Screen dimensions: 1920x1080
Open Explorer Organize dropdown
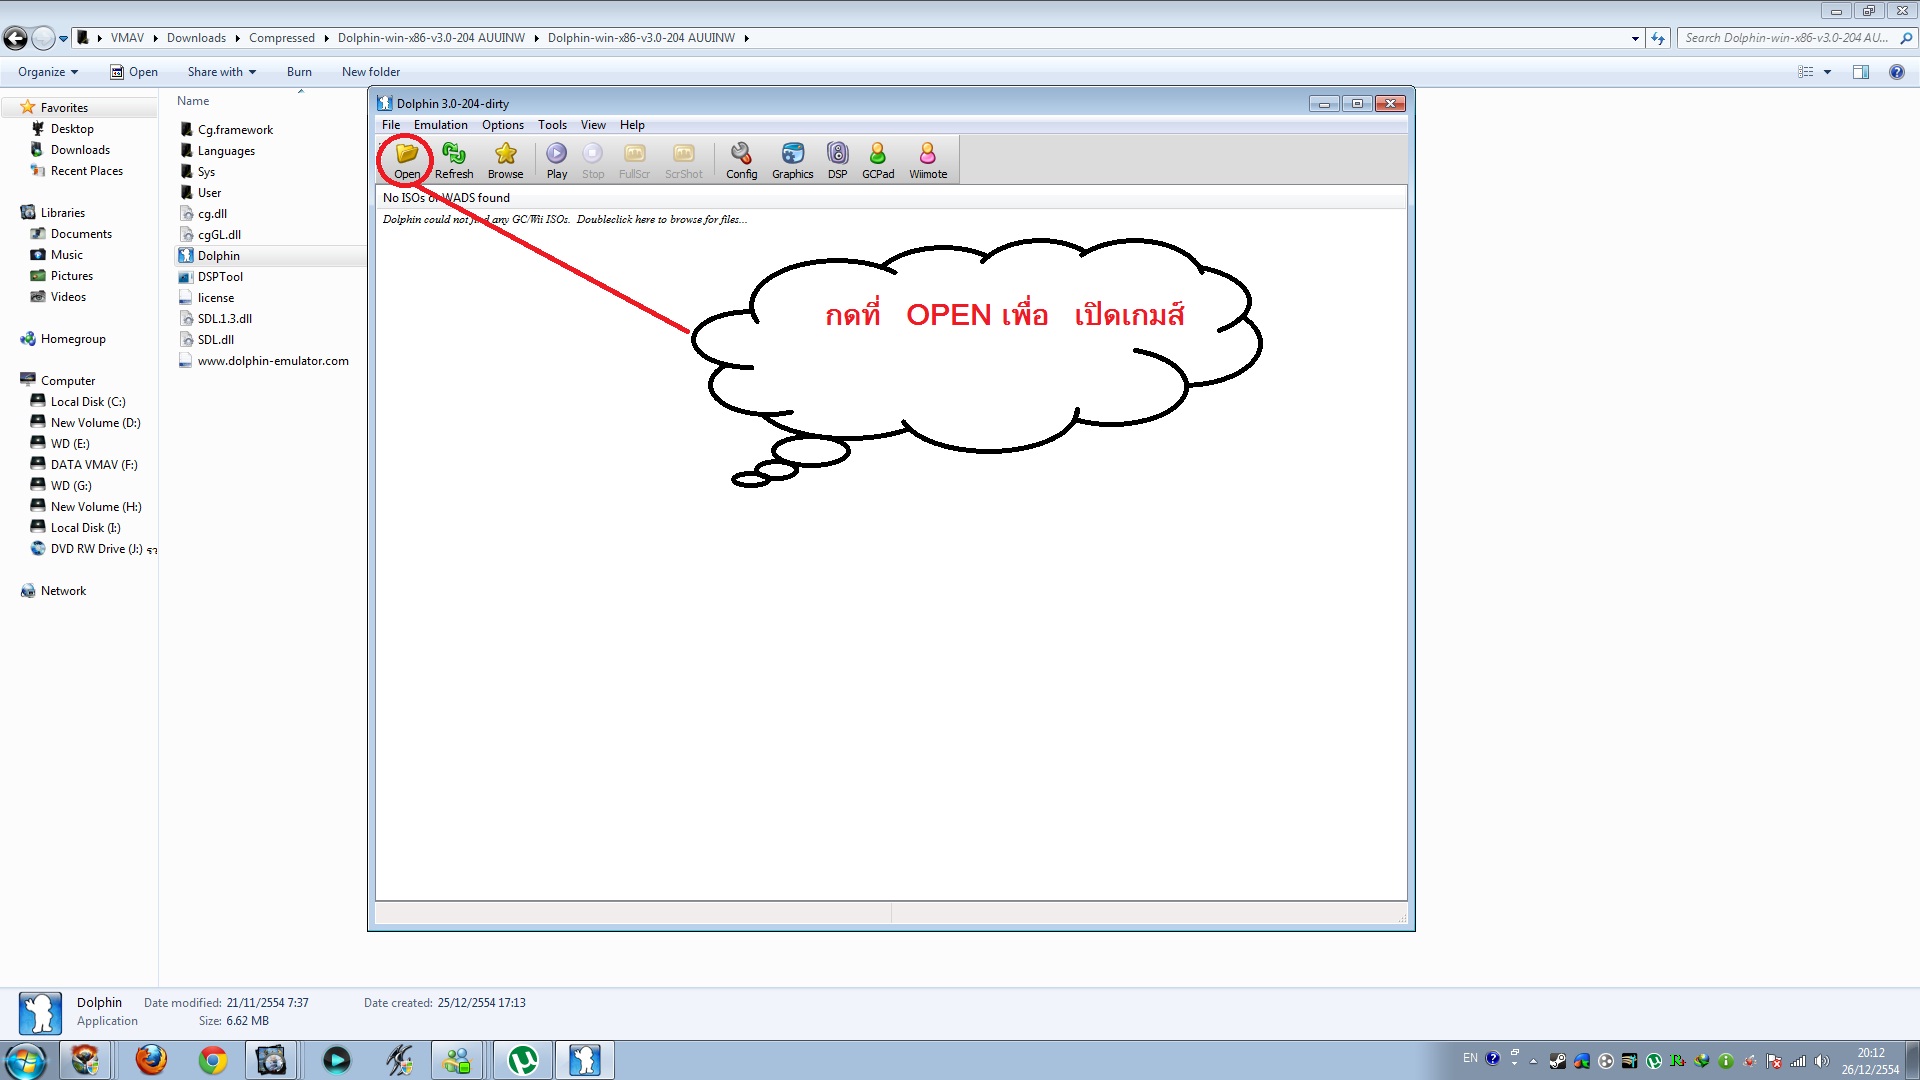click(48, 72)
